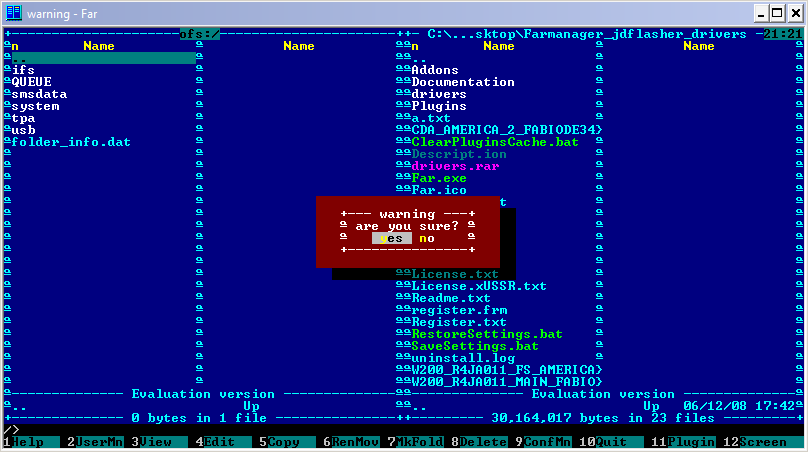Click the Far application icon in title bar
Image resolution: width=808 pixels, height=452 pixels.
click(x=14, y=13)
